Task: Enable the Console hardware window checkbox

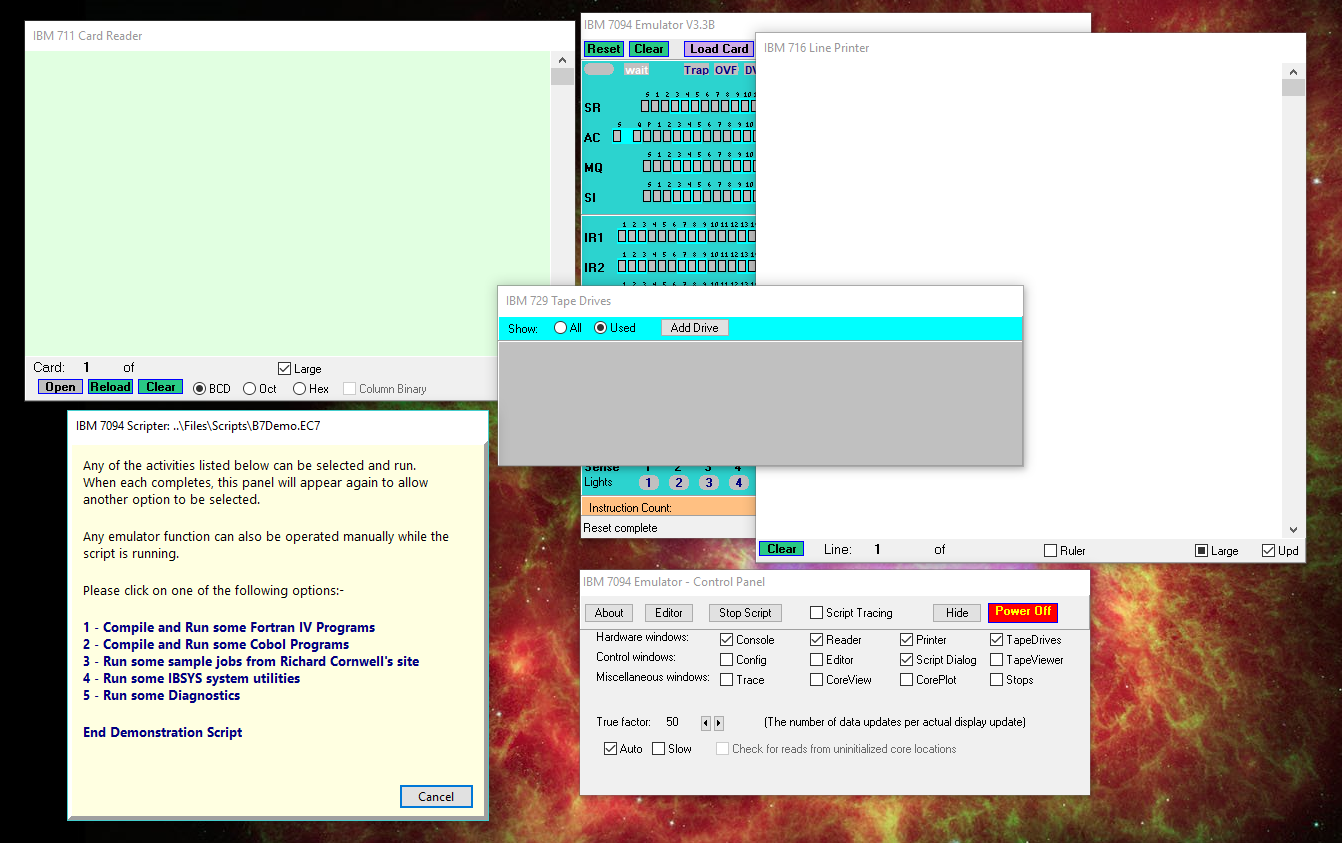Action: 727,640
